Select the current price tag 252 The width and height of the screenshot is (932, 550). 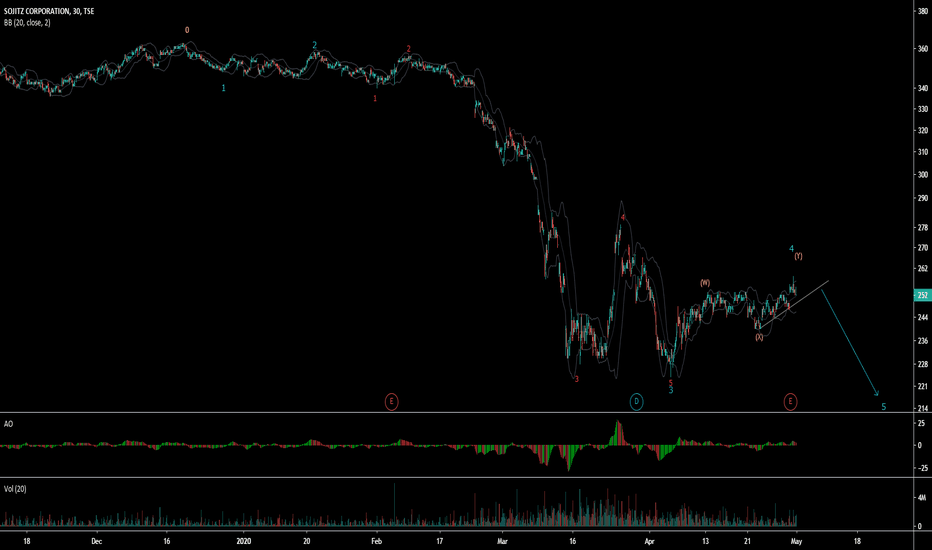[922, 295]
